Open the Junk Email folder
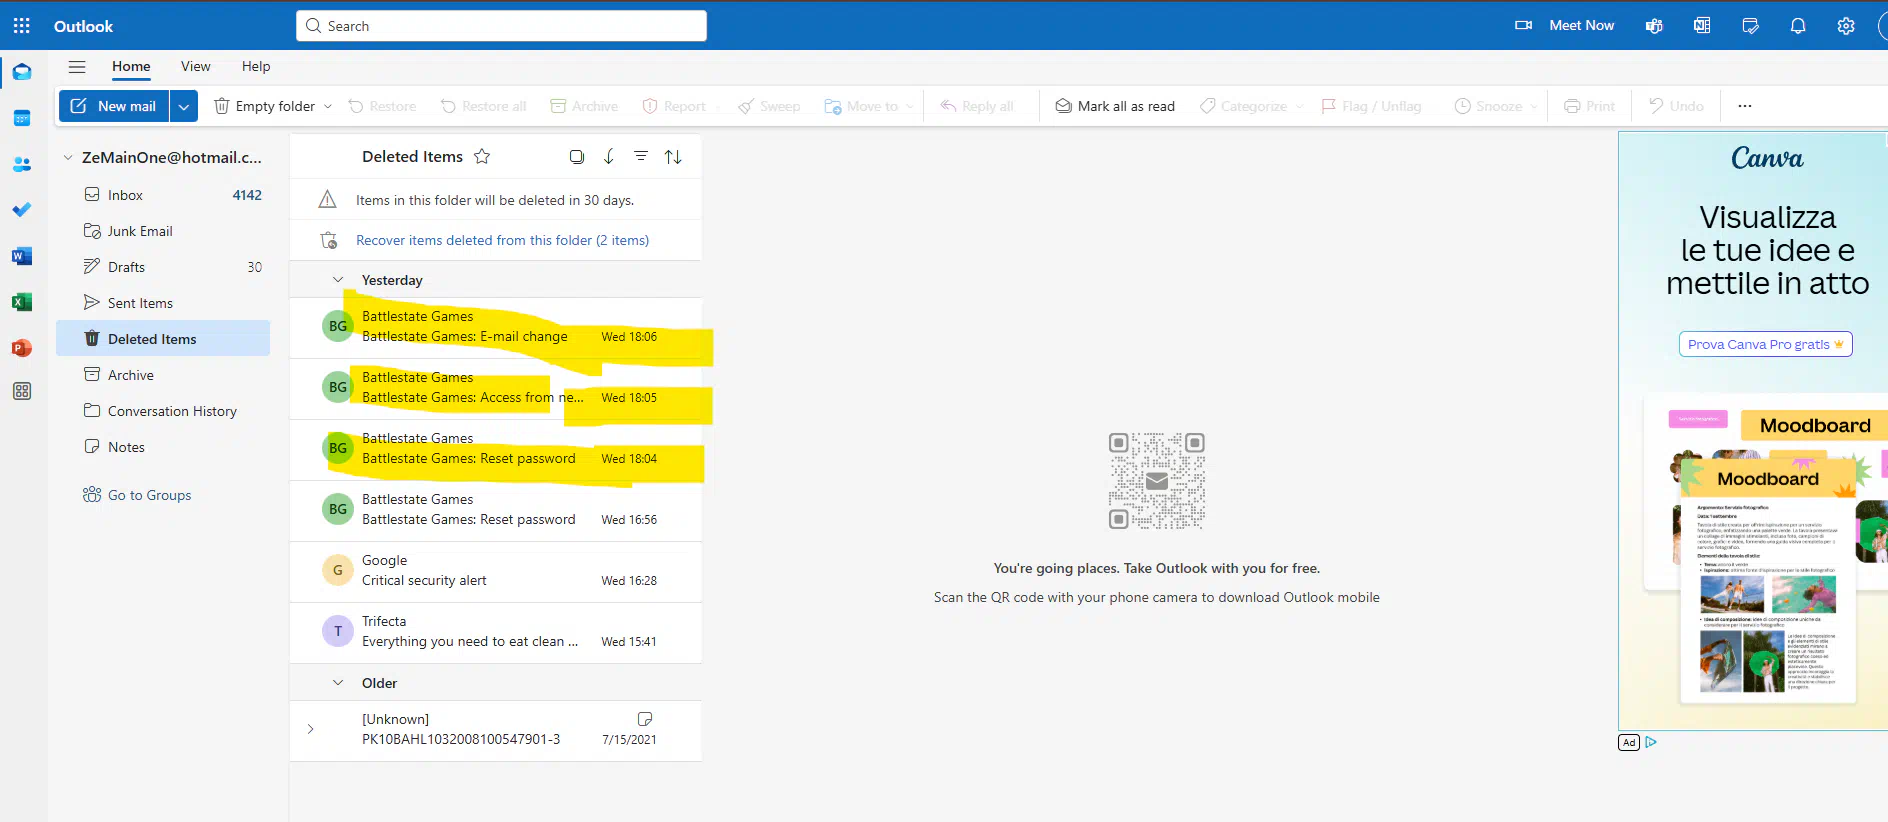The width and height of the screenshot is (1888, 822). pyautogui.click(x=163, y=231)
